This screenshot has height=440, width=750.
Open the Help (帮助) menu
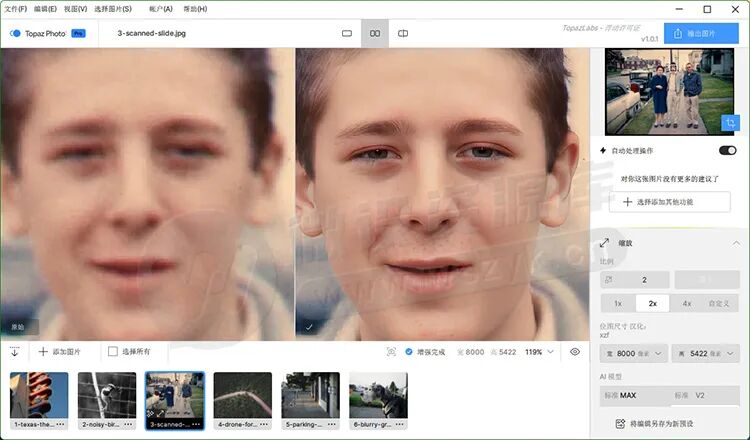tap(196, 9)
